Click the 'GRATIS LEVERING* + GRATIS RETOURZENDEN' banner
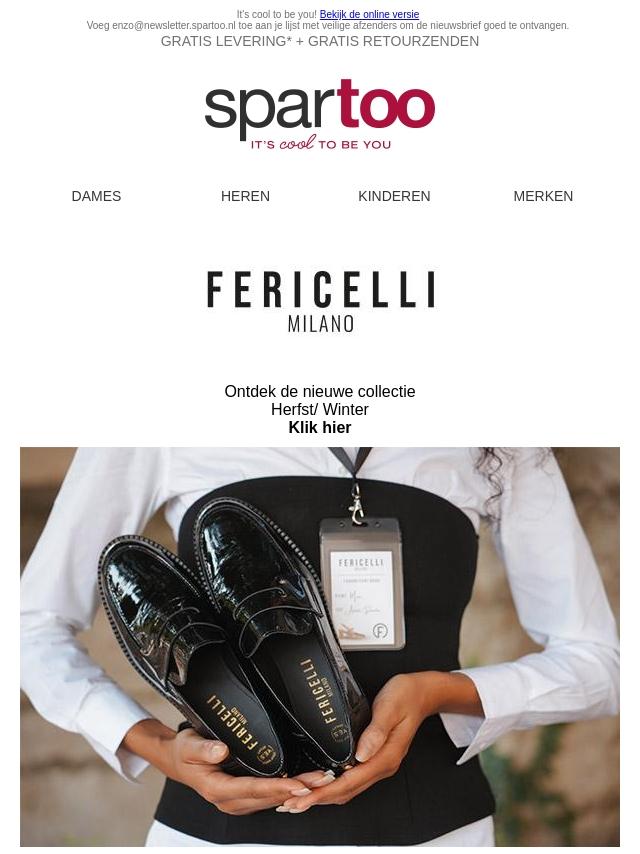This screenshot has height=854, width=640. (x=320, y=41)
